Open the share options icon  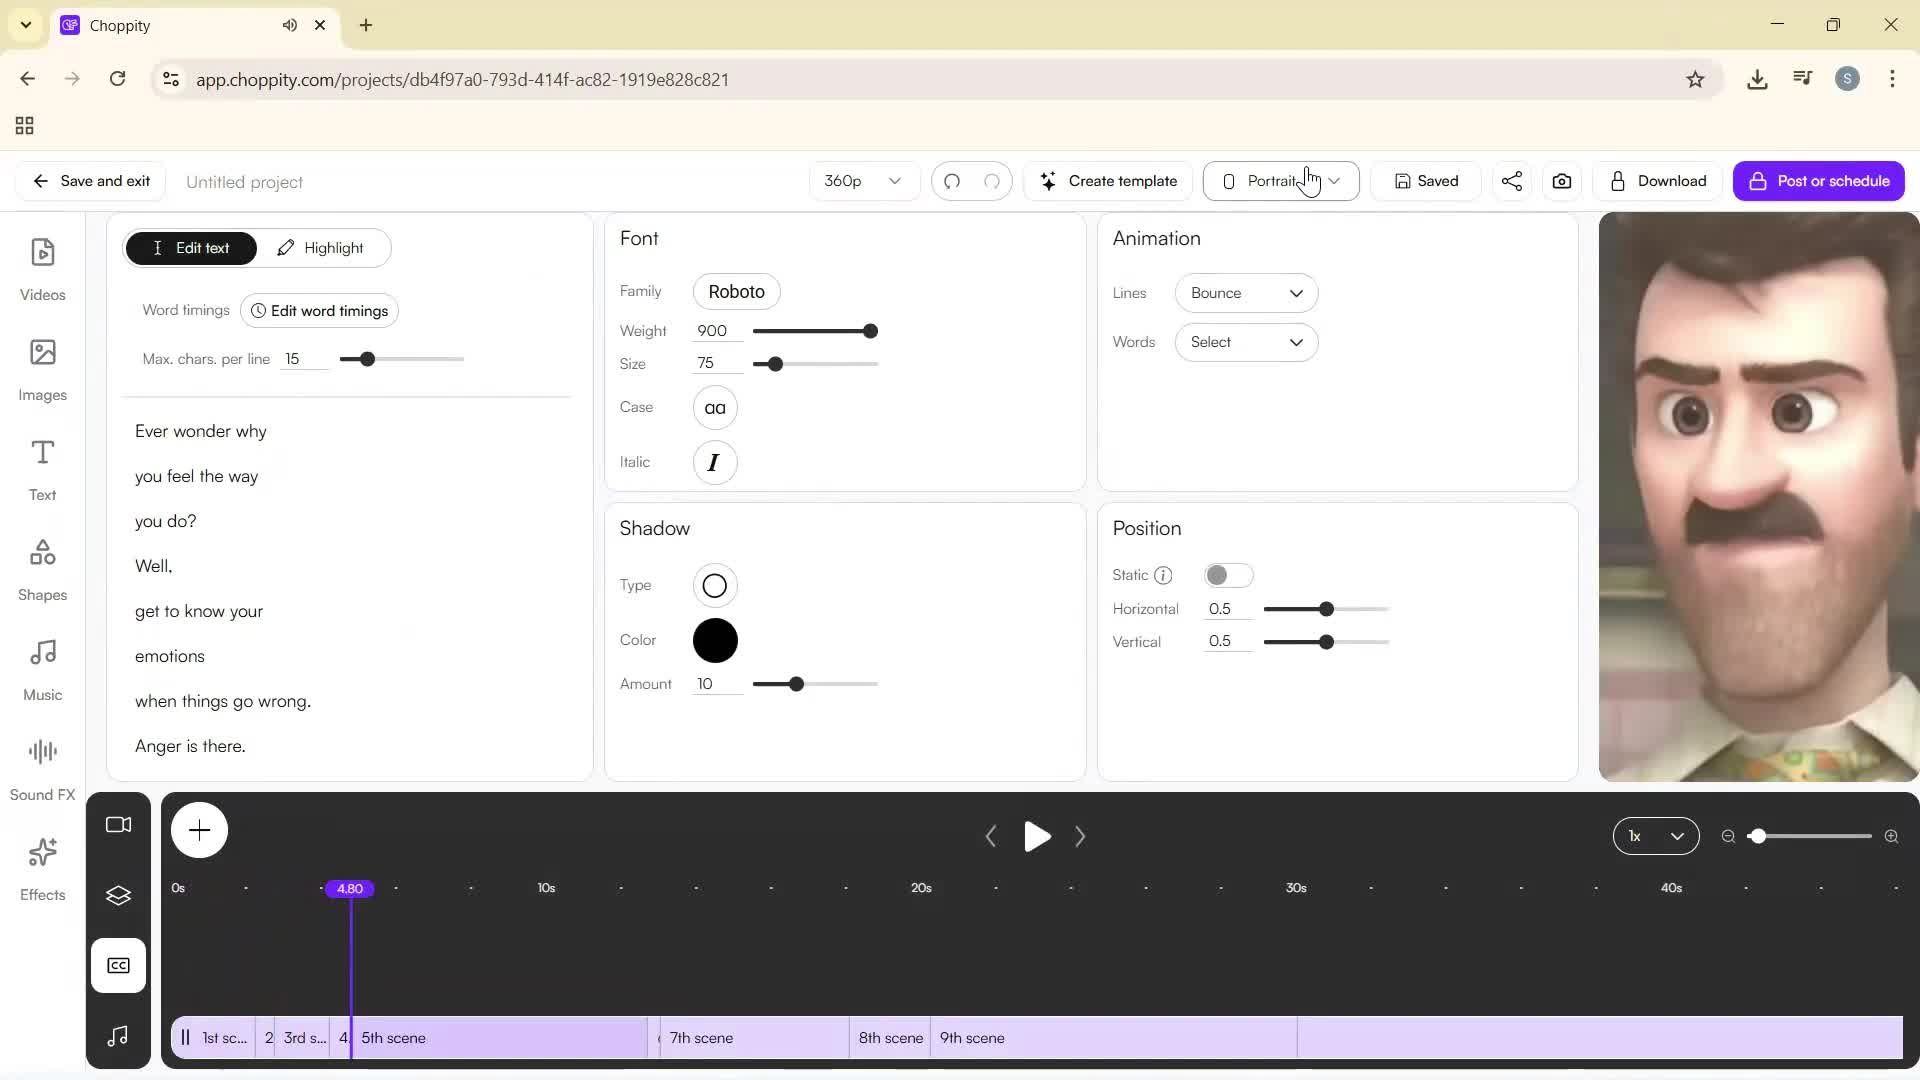(1511, 181)
